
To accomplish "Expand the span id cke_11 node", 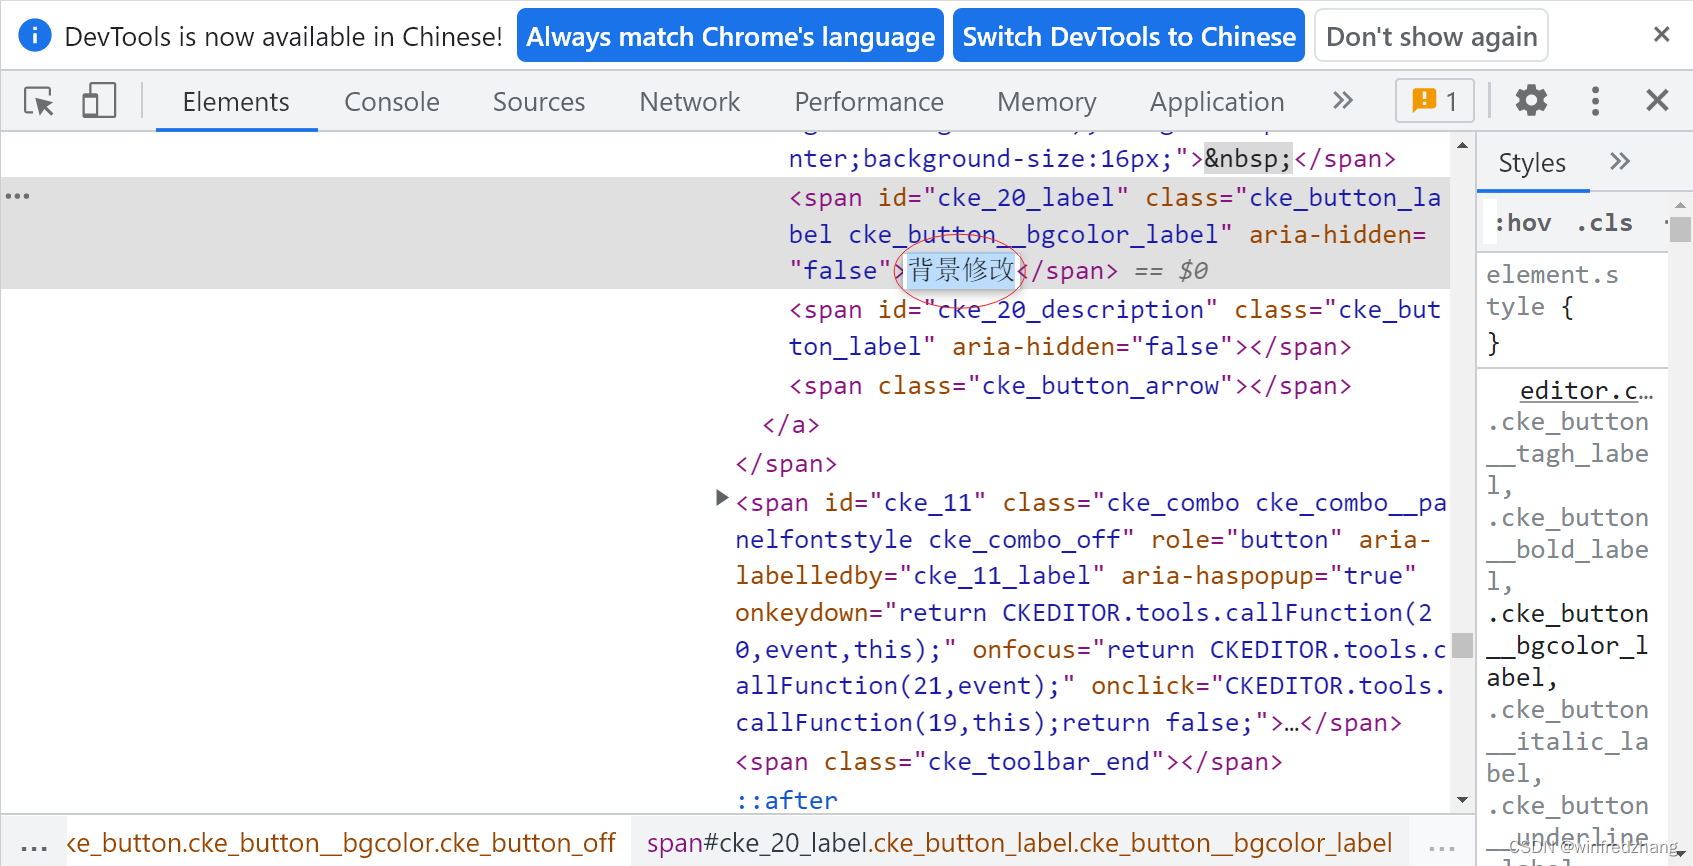I will [x=722, y=497].
